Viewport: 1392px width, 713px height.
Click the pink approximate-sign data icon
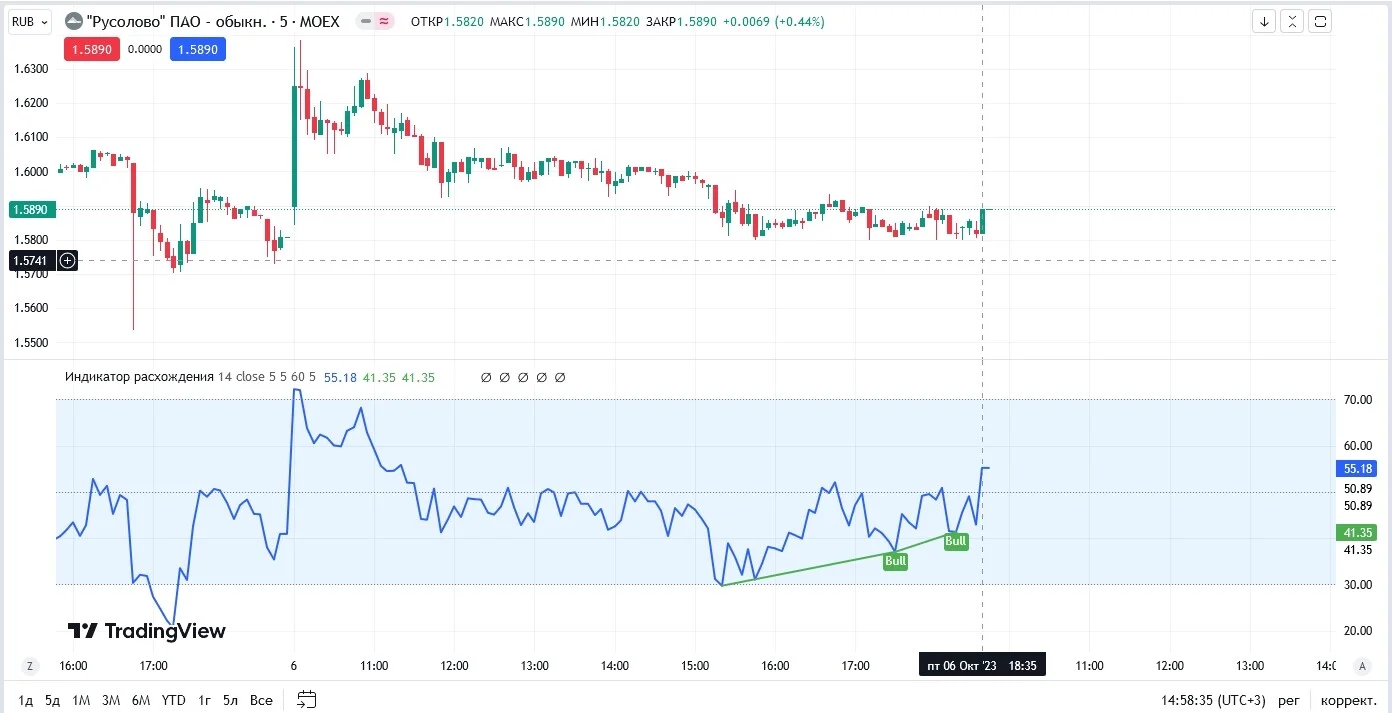(383, 21)
